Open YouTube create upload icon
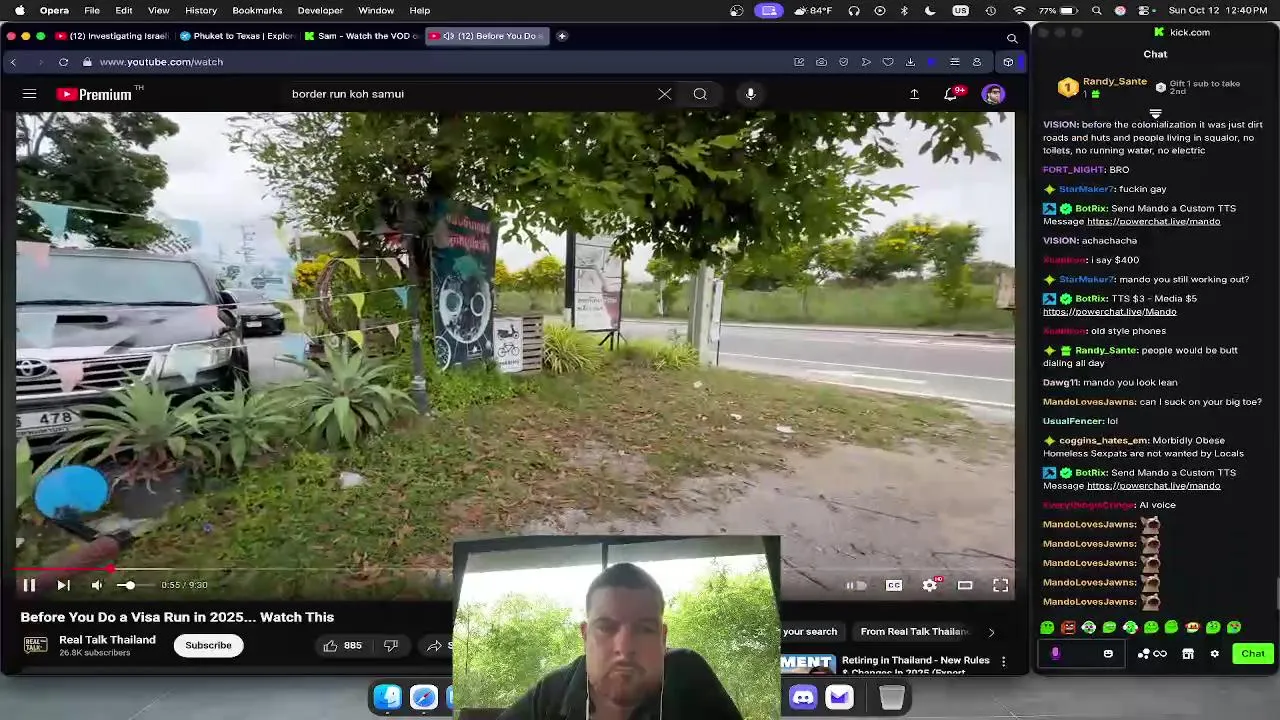This screenshot has width=1280, height=720. point(914,94)
